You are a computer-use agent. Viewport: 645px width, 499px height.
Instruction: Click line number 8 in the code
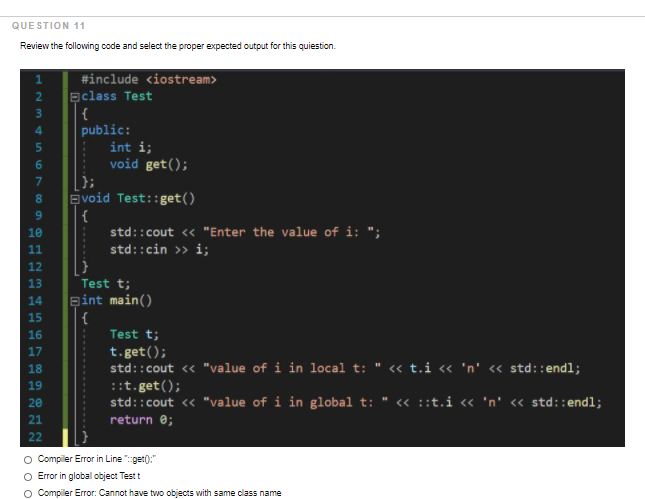tap(38, 198)
